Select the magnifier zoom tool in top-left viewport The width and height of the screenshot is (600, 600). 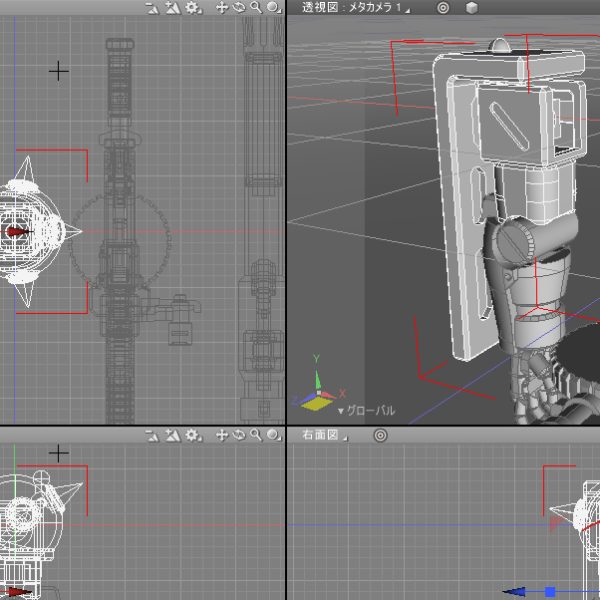[256, 7]
